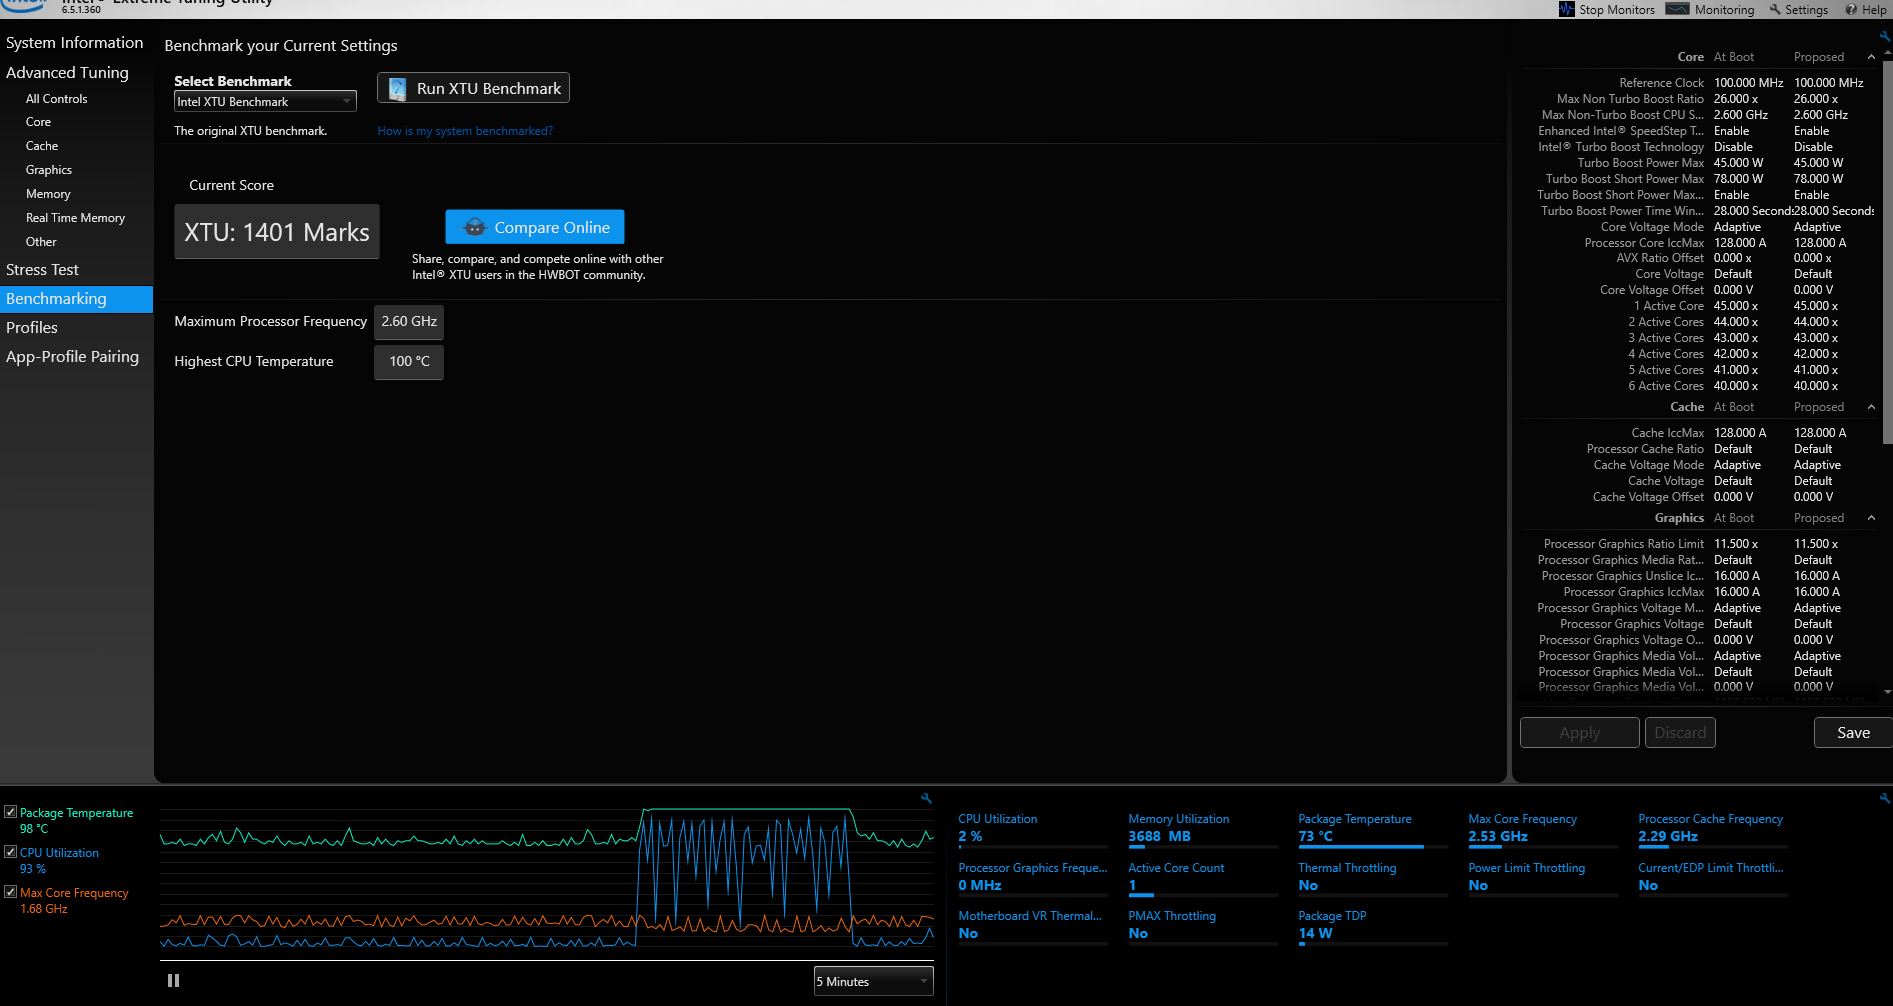Image resolution: width=1893 pixels, height=1006 pixels.
Task: Click the Package Temperature monitor tile
Action: tap(1373, 829)
